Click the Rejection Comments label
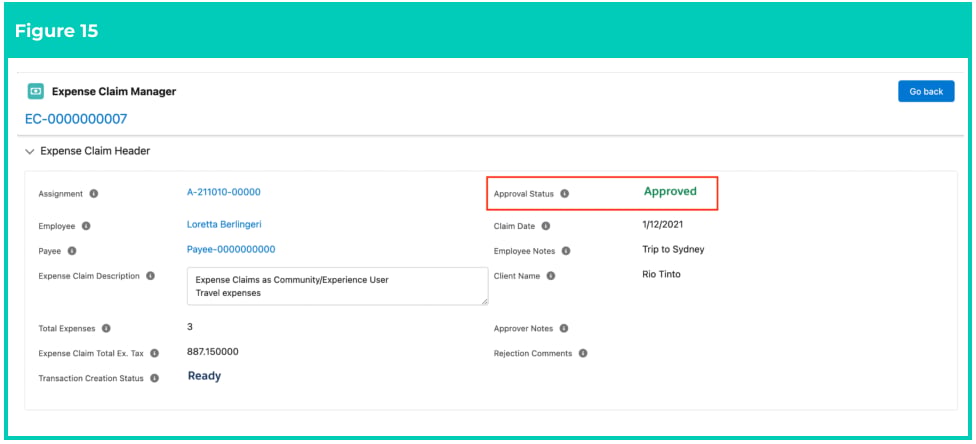 click(x=533, y=353)
